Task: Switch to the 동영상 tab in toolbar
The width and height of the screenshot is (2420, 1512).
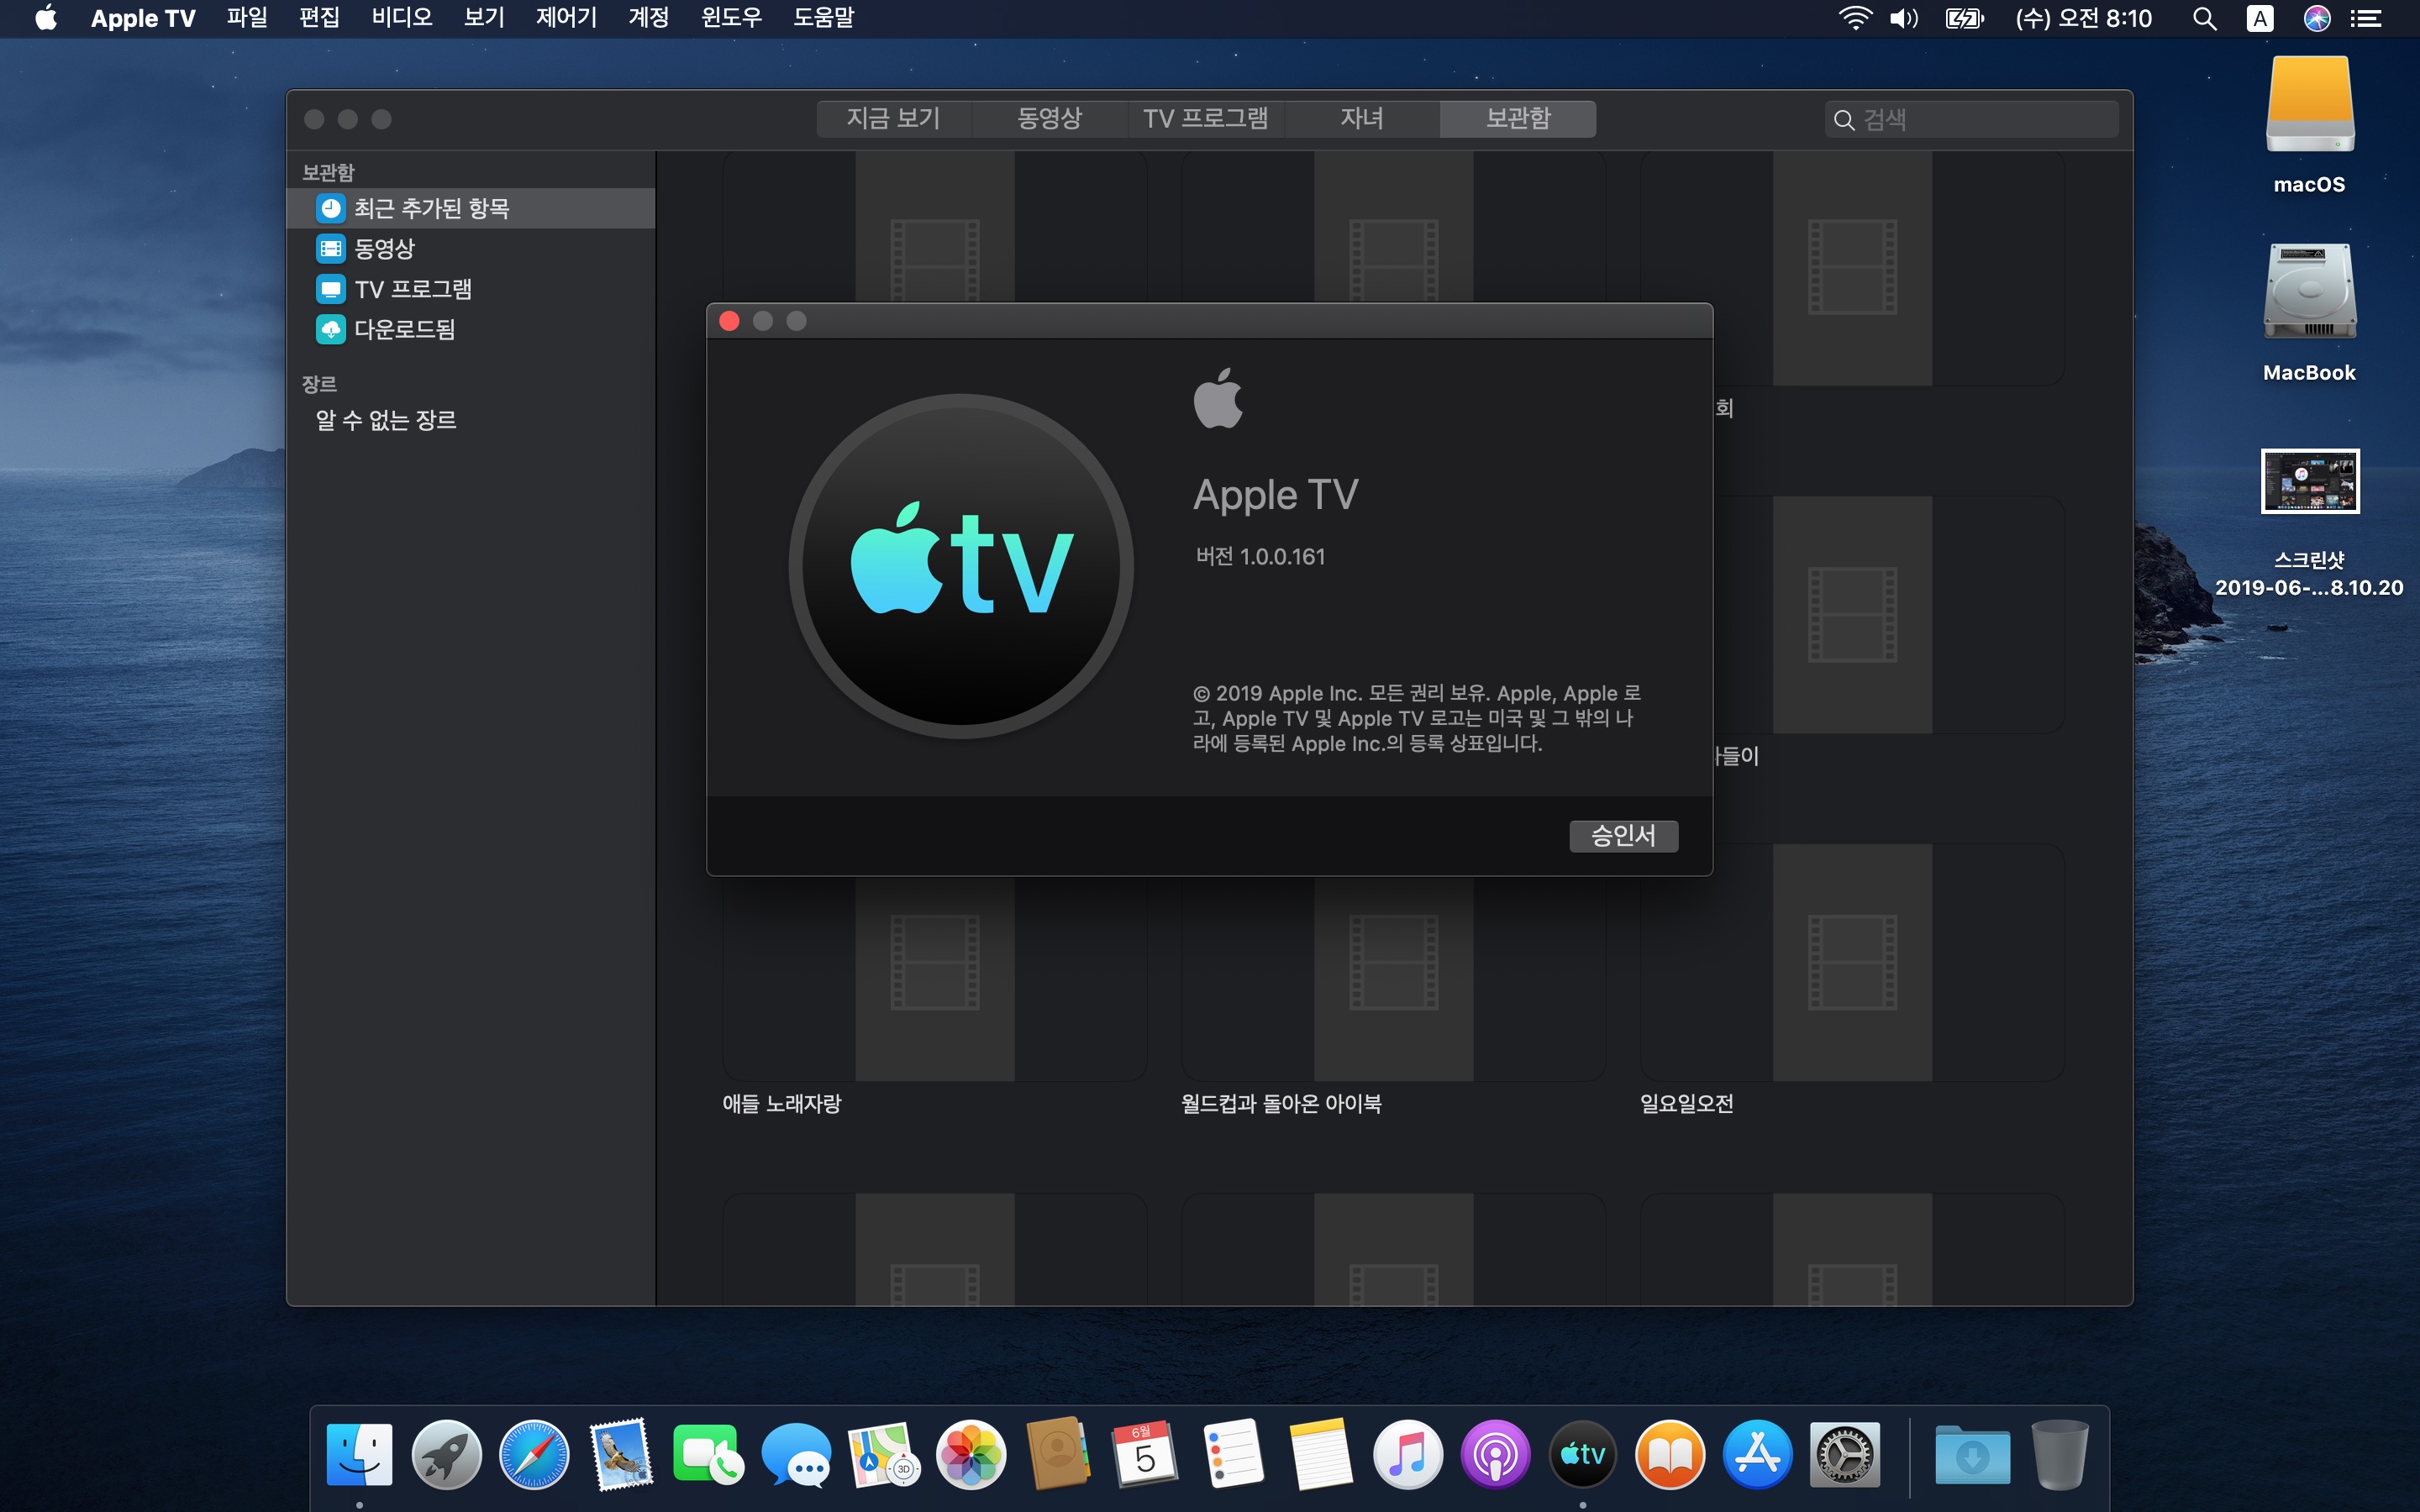Action: tap(1049, 119)
